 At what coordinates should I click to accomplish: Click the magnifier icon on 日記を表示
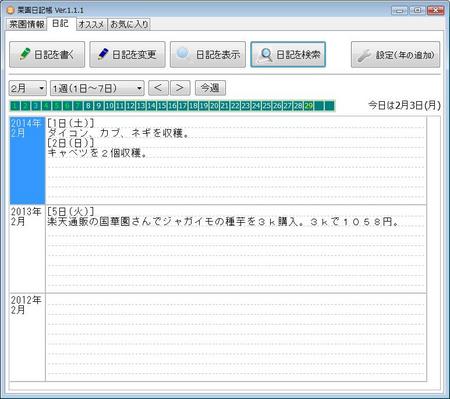pos(184,54)
